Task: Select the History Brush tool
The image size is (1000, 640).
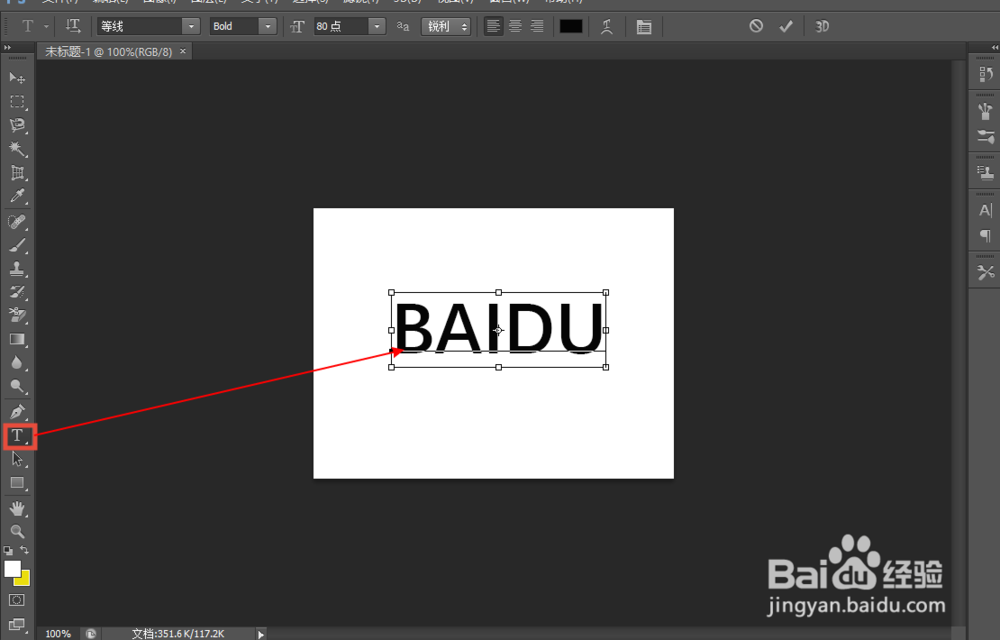Action: pos(17,293)
